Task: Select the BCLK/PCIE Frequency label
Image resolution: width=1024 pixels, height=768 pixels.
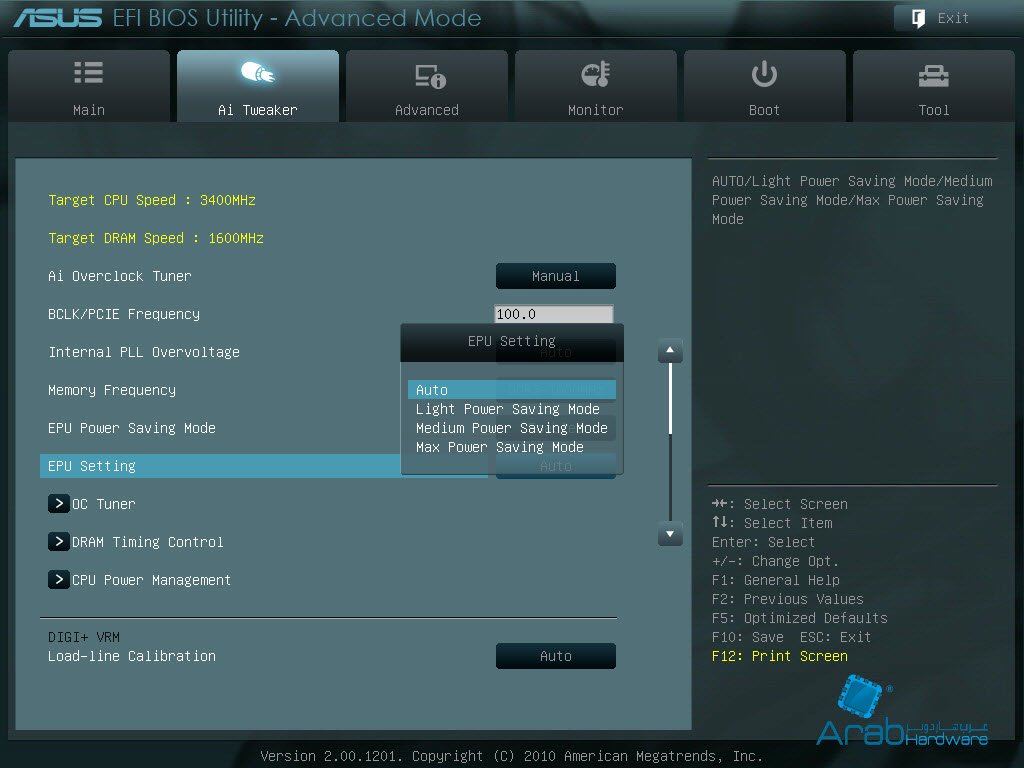Action: (123, 314)
